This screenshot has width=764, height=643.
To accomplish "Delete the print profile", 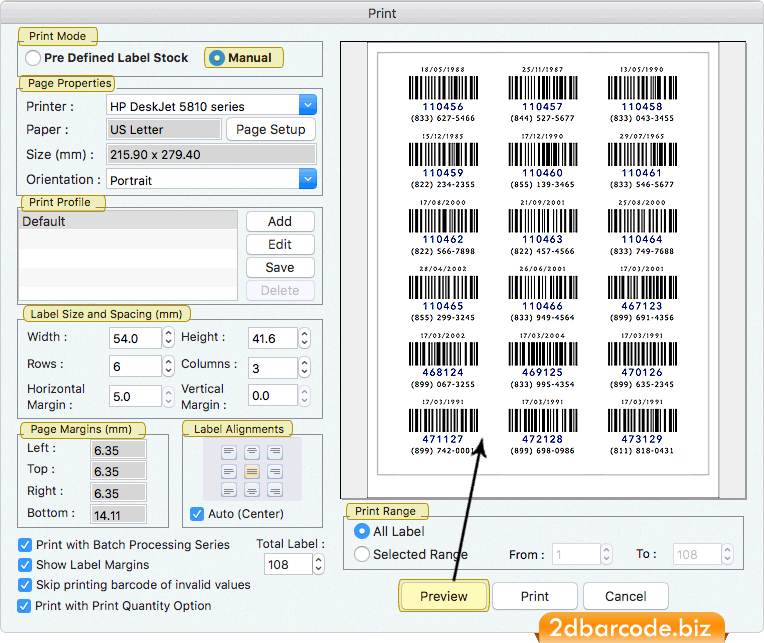I will [280, 291].
